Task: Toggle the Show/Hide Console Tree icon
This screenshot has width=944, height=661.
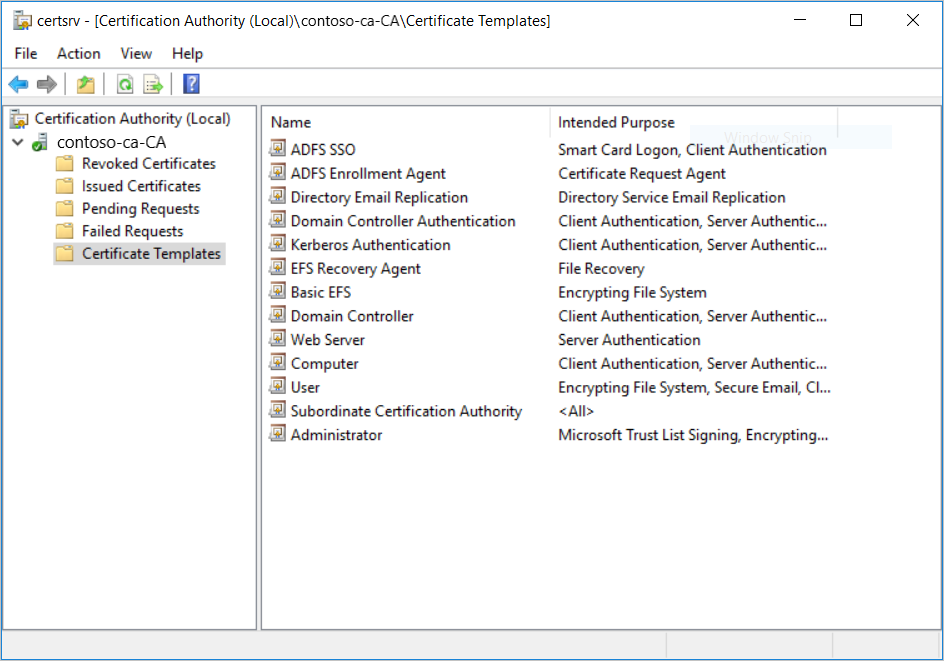Action: [x=85, y=84]
